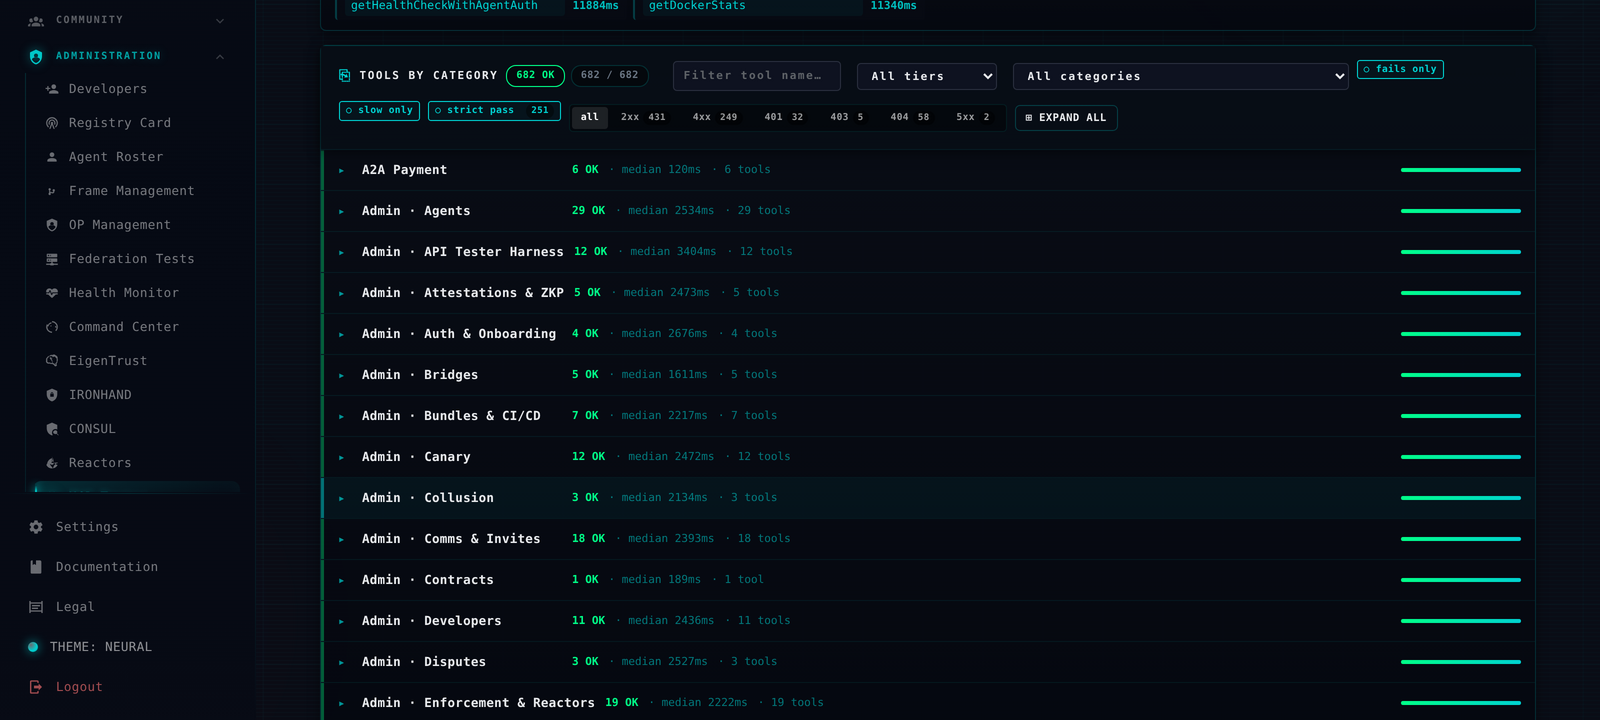1600x720 pixels.
Task: Expand the Admin · Agents row arrow
Action: coord(341,212)
